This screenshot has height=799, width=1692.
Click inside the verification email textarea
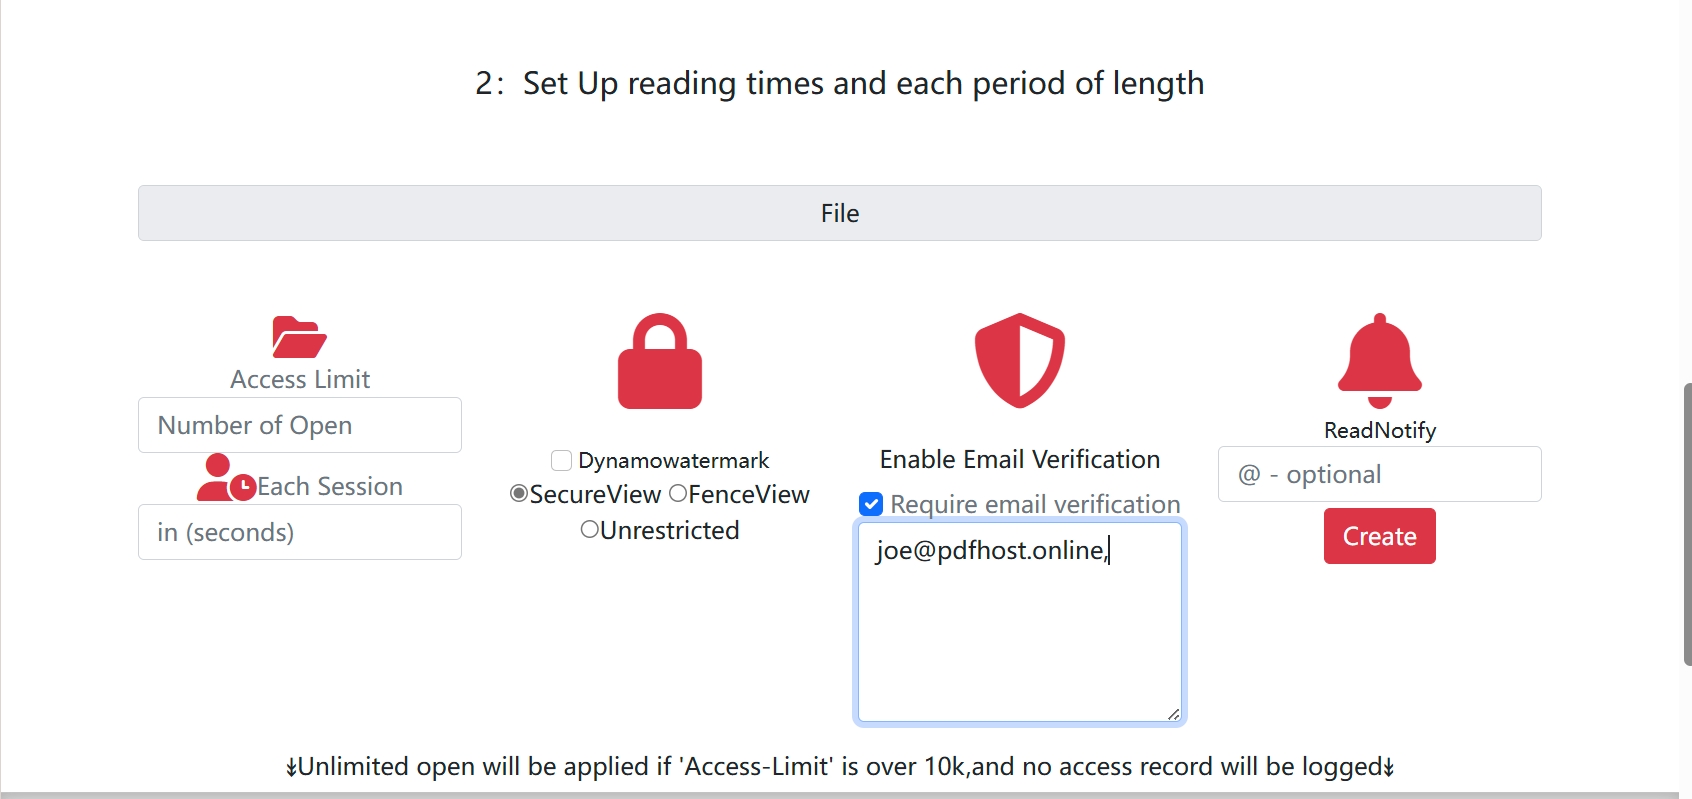pyautogui.click(x=1018, y=620)
